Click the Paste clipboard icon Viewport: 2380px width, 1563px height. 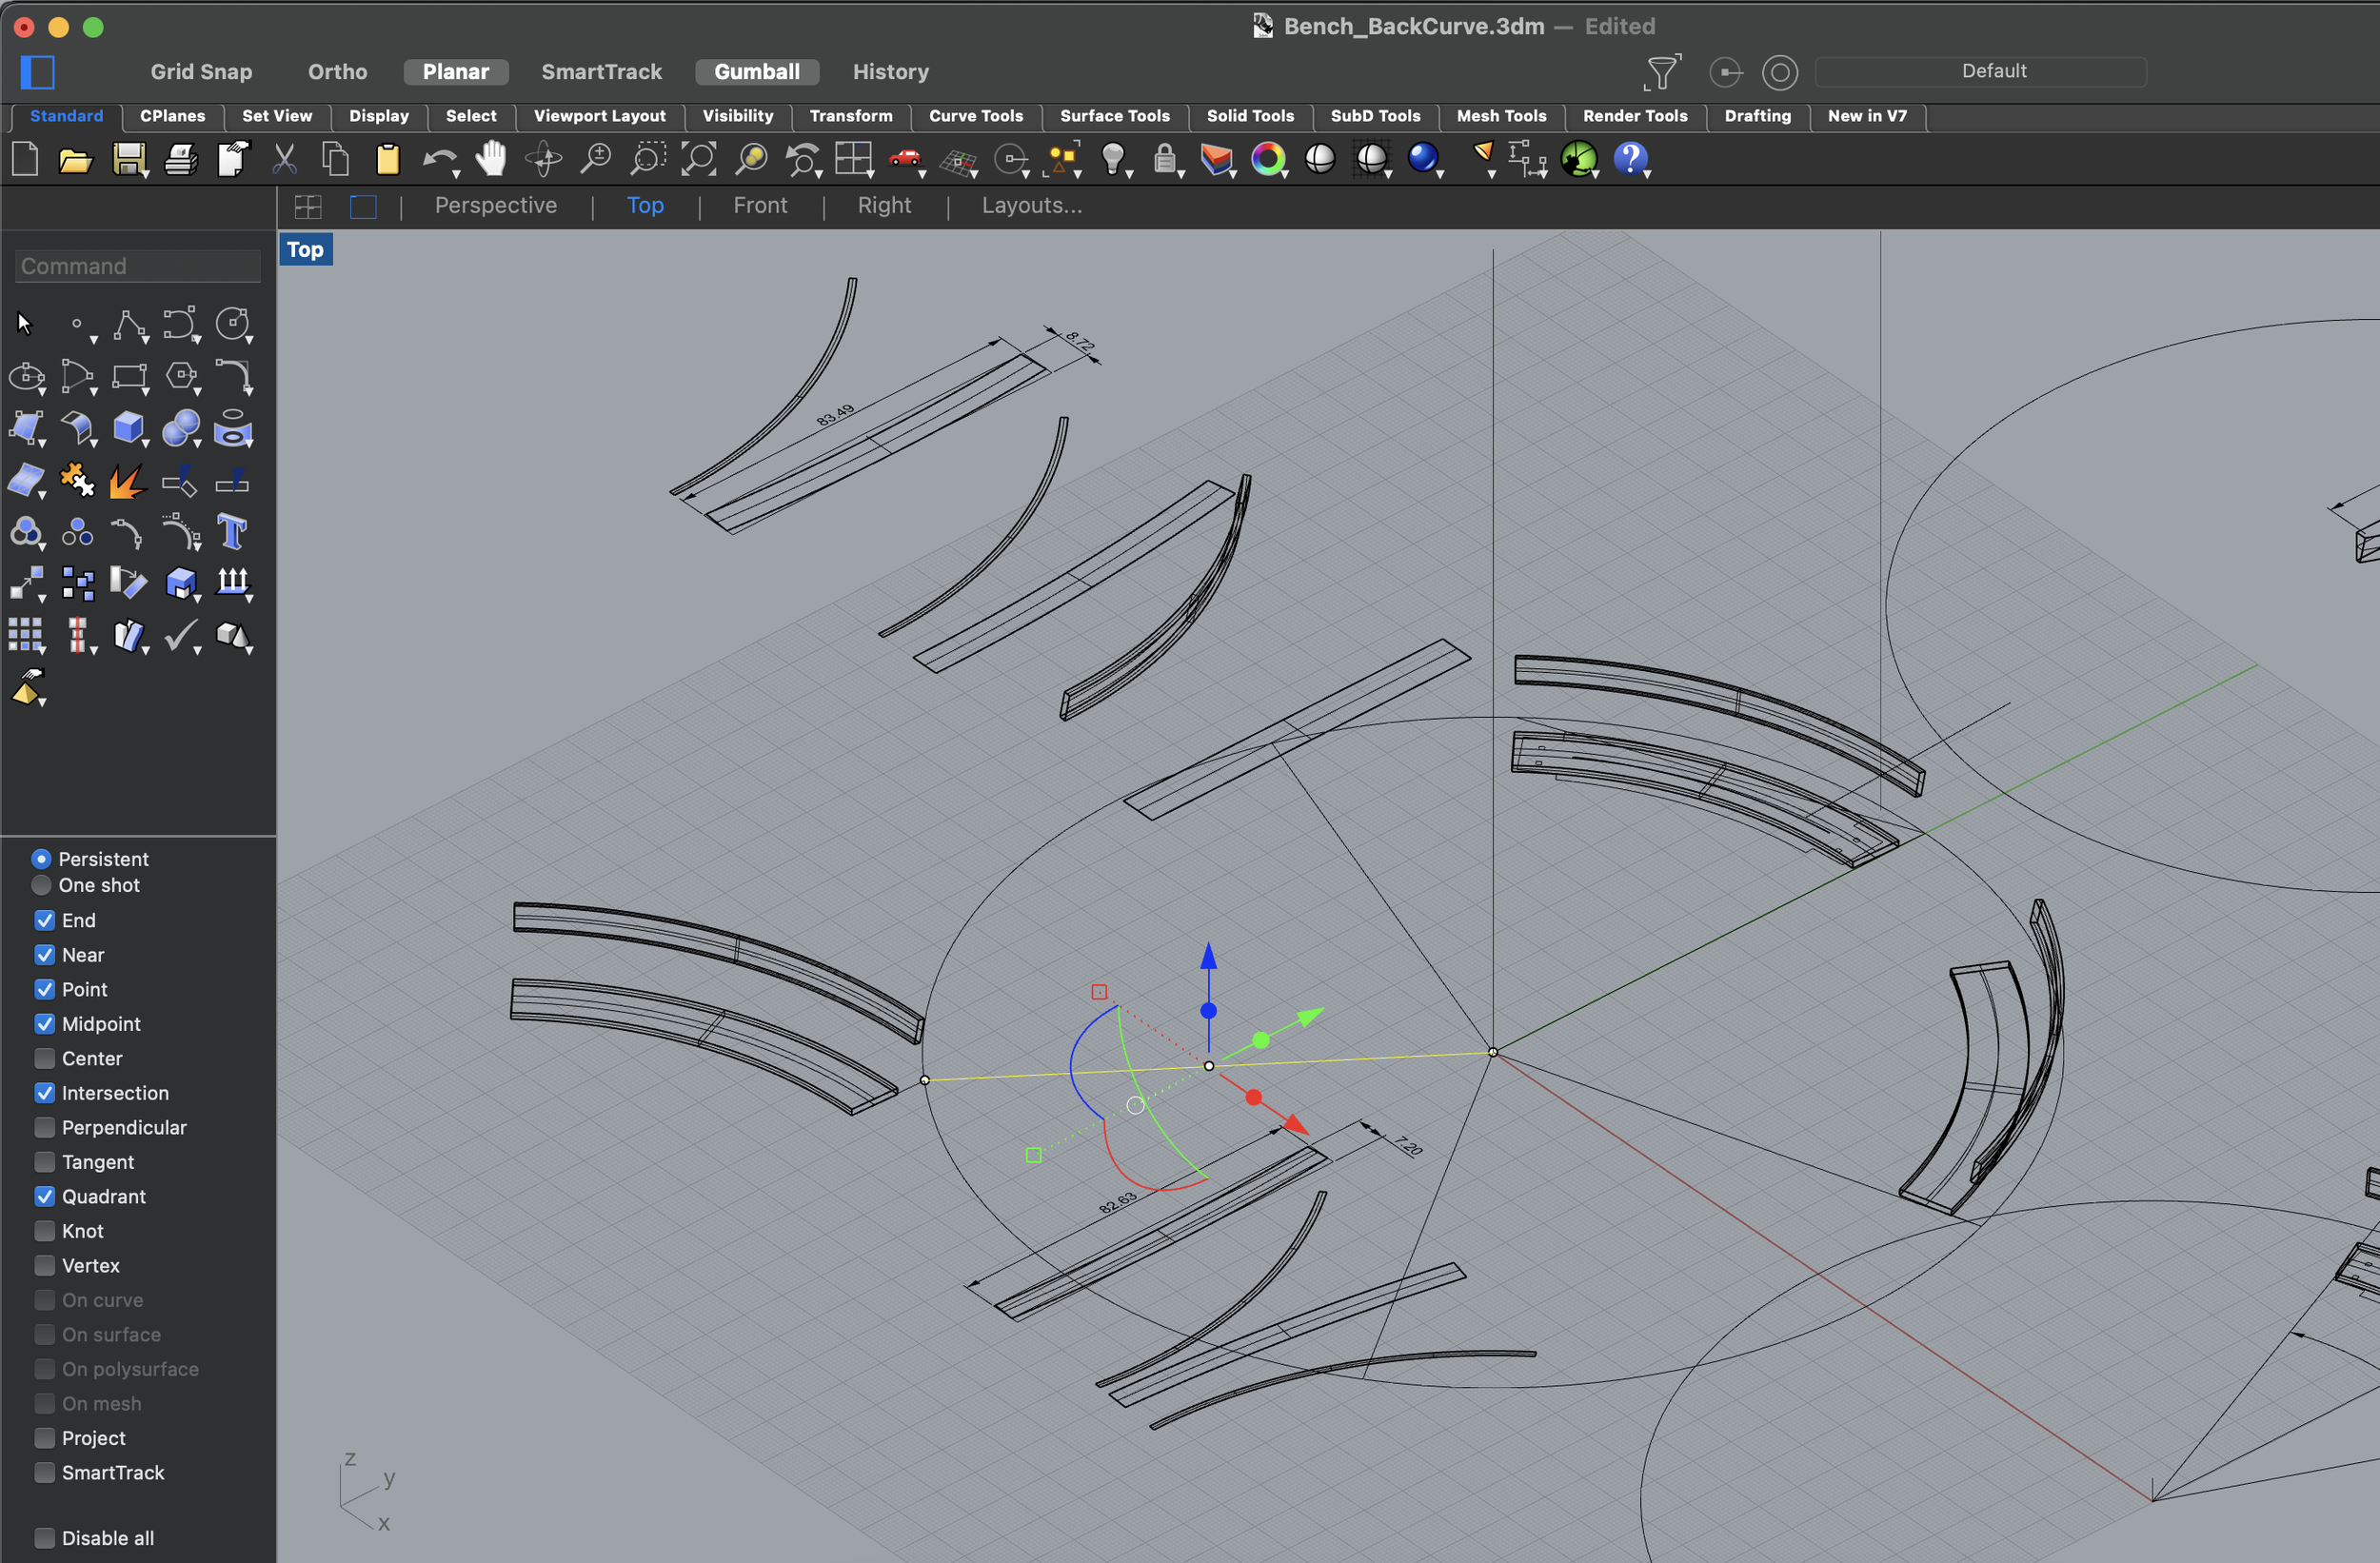coord(387,159)
